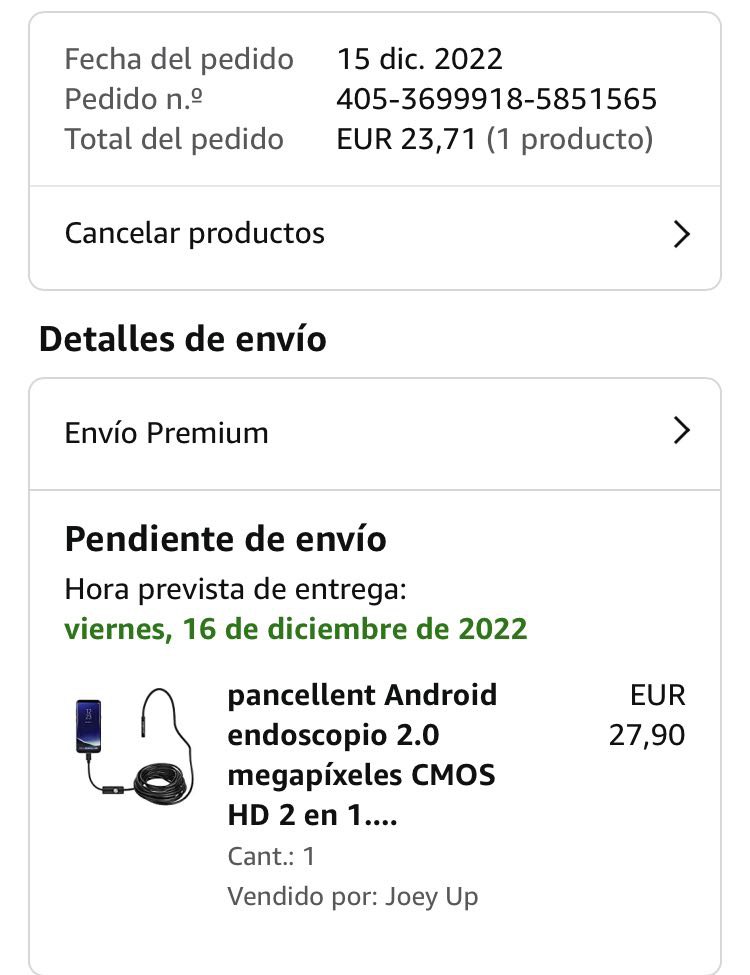Select the Envío Premium label

tap(167, 433)
